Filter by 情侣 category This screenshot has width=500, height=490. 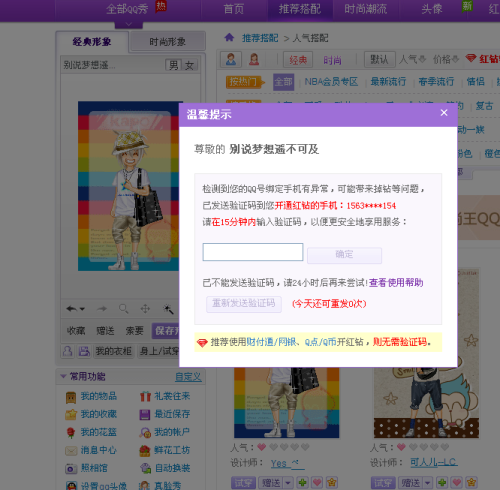476,82
